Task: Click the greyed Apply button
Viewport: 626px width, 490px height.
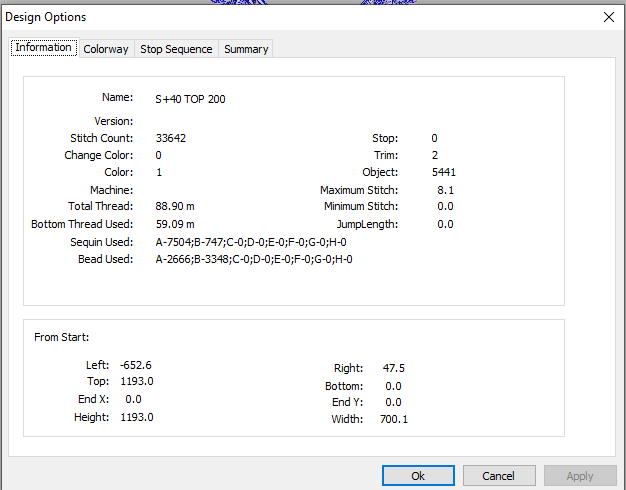Action: [580, 476]
